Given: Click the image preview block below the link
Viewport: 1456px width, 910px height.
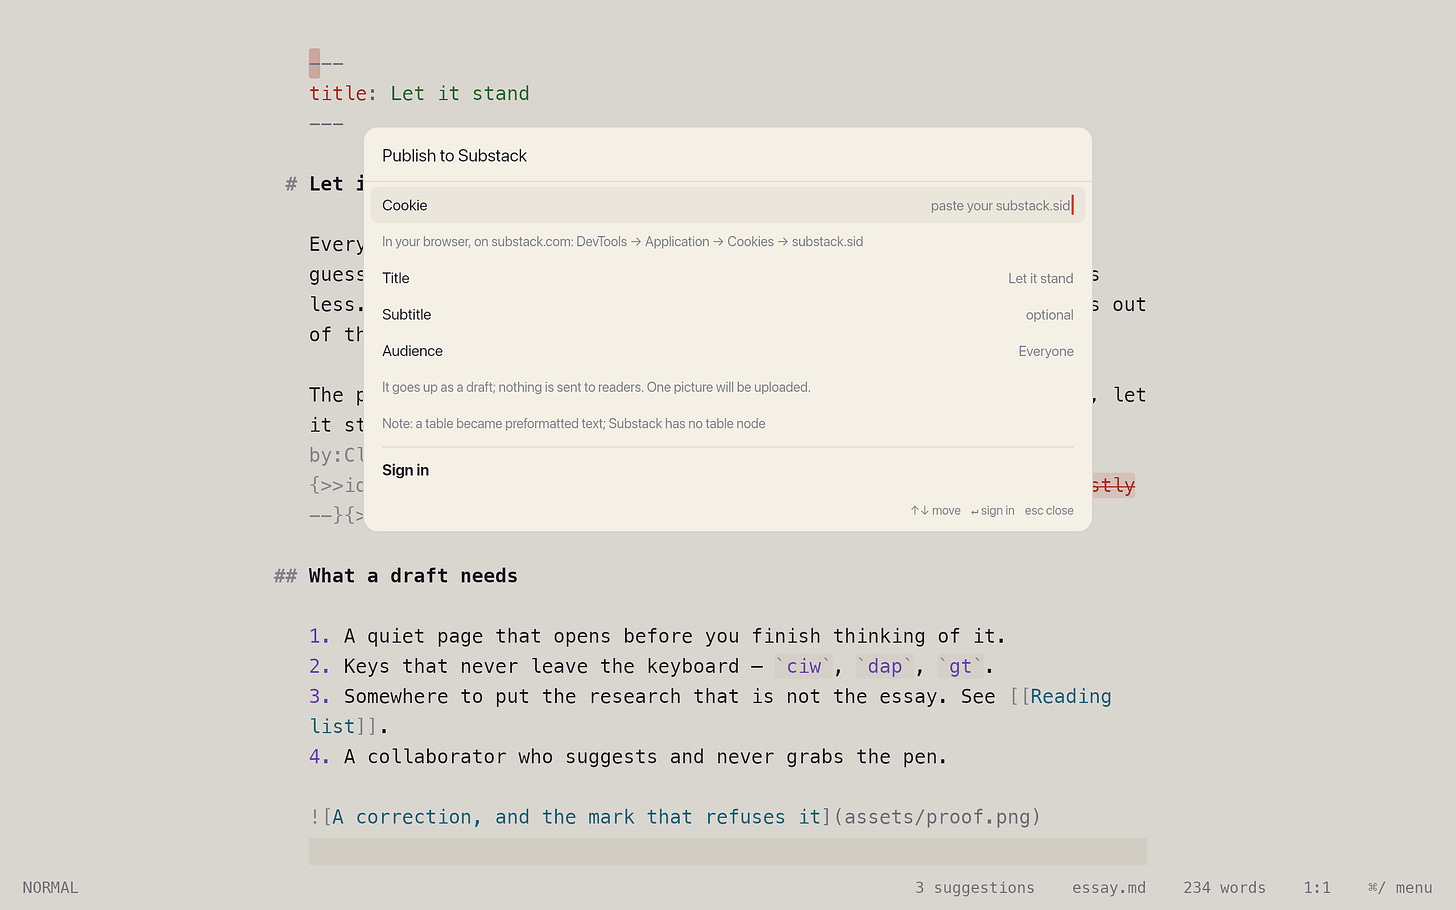Looking at the screenshot, I should [x=728, y=851].
